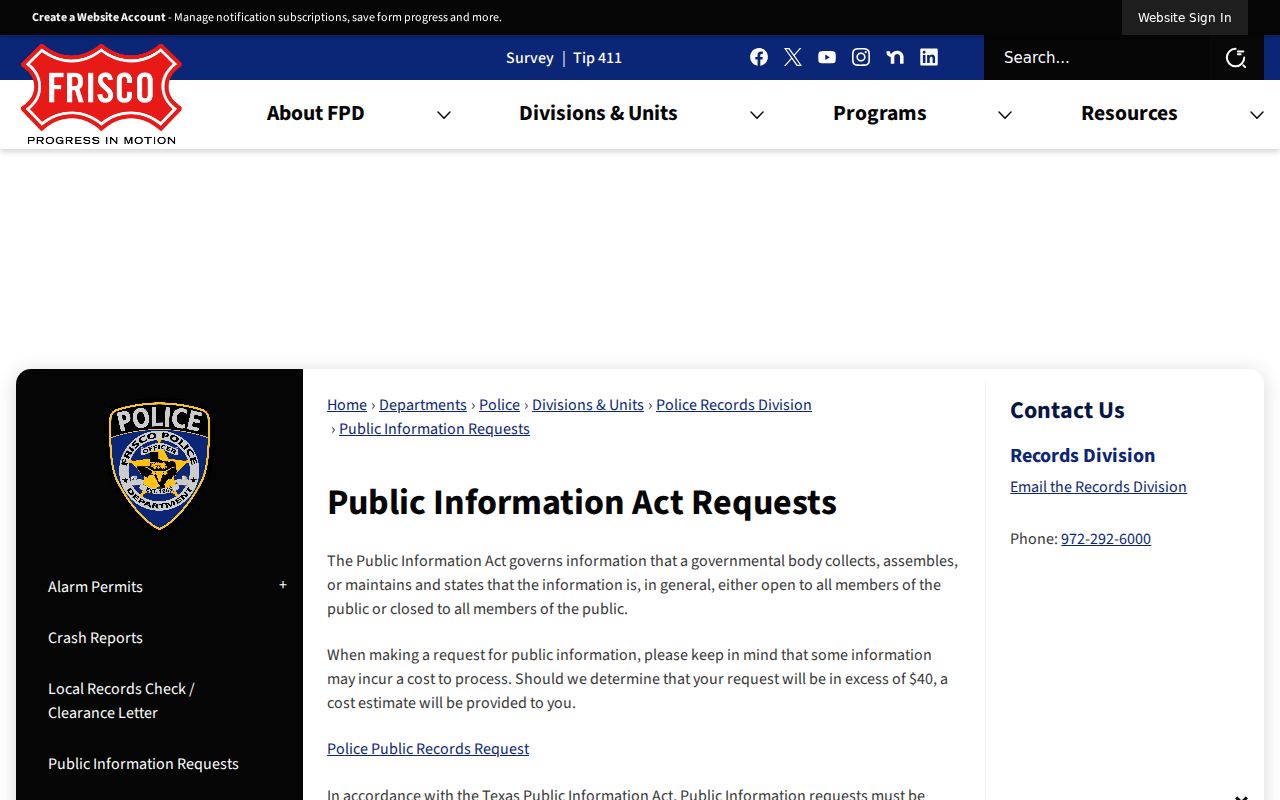1280x800 pixels.
Task: Expand the Divisions & Units dropdown arrow
Action: click(757, 115)
